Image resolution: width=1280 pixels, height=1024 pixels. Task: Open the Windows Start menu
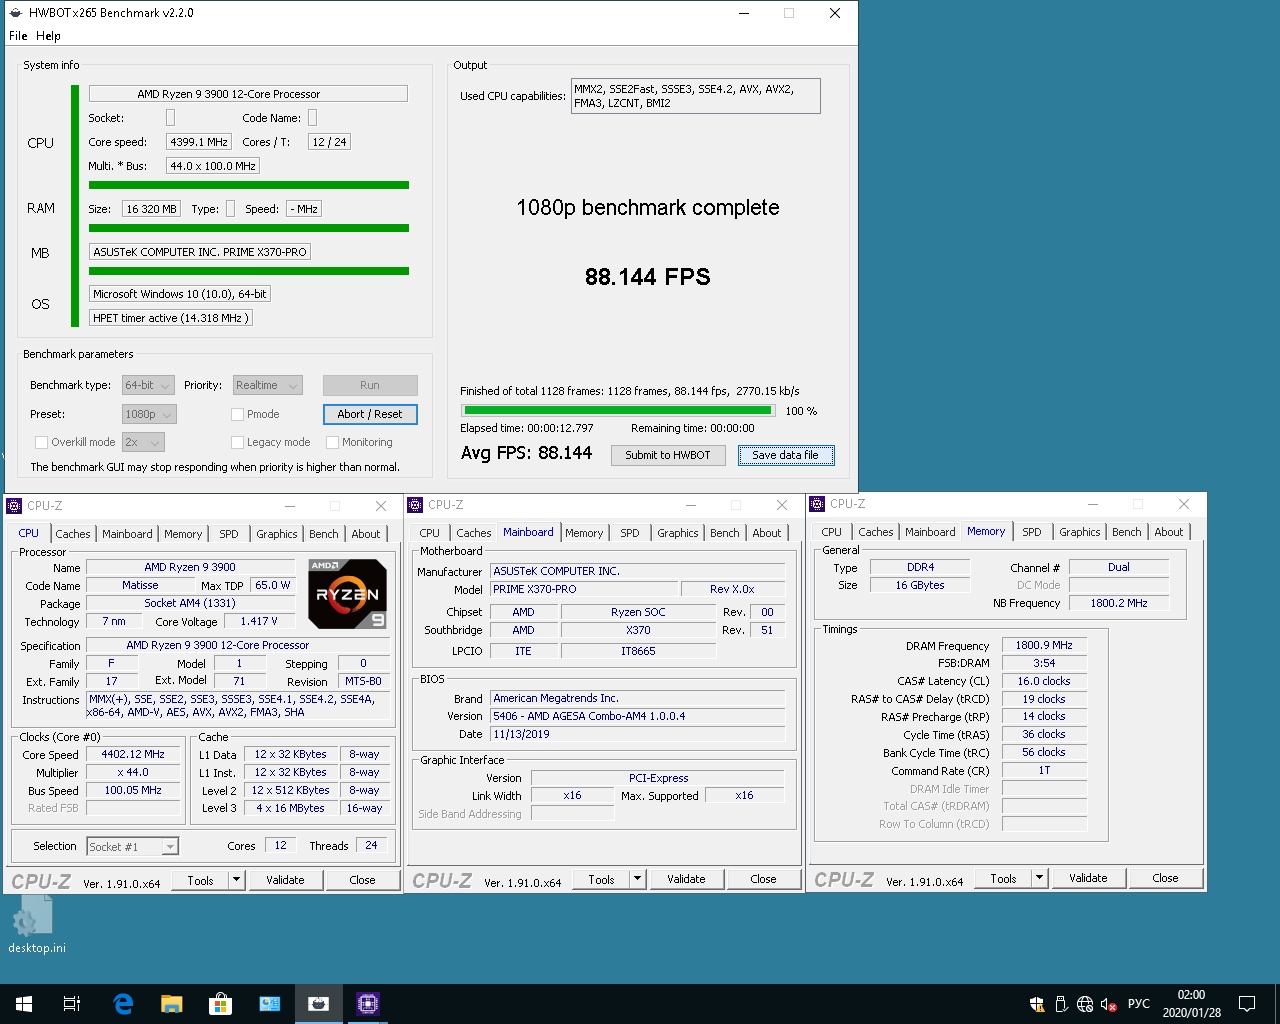pyautogui.click(x=24, y=1004)
